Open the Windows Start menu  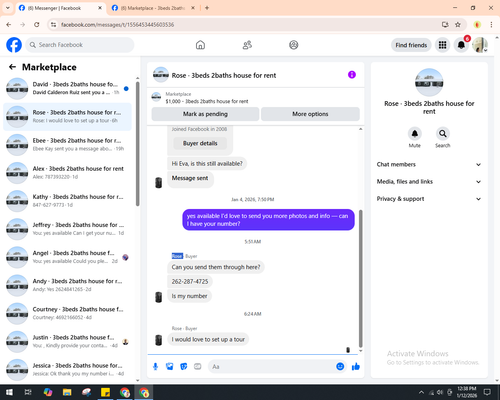click(9, 392)
